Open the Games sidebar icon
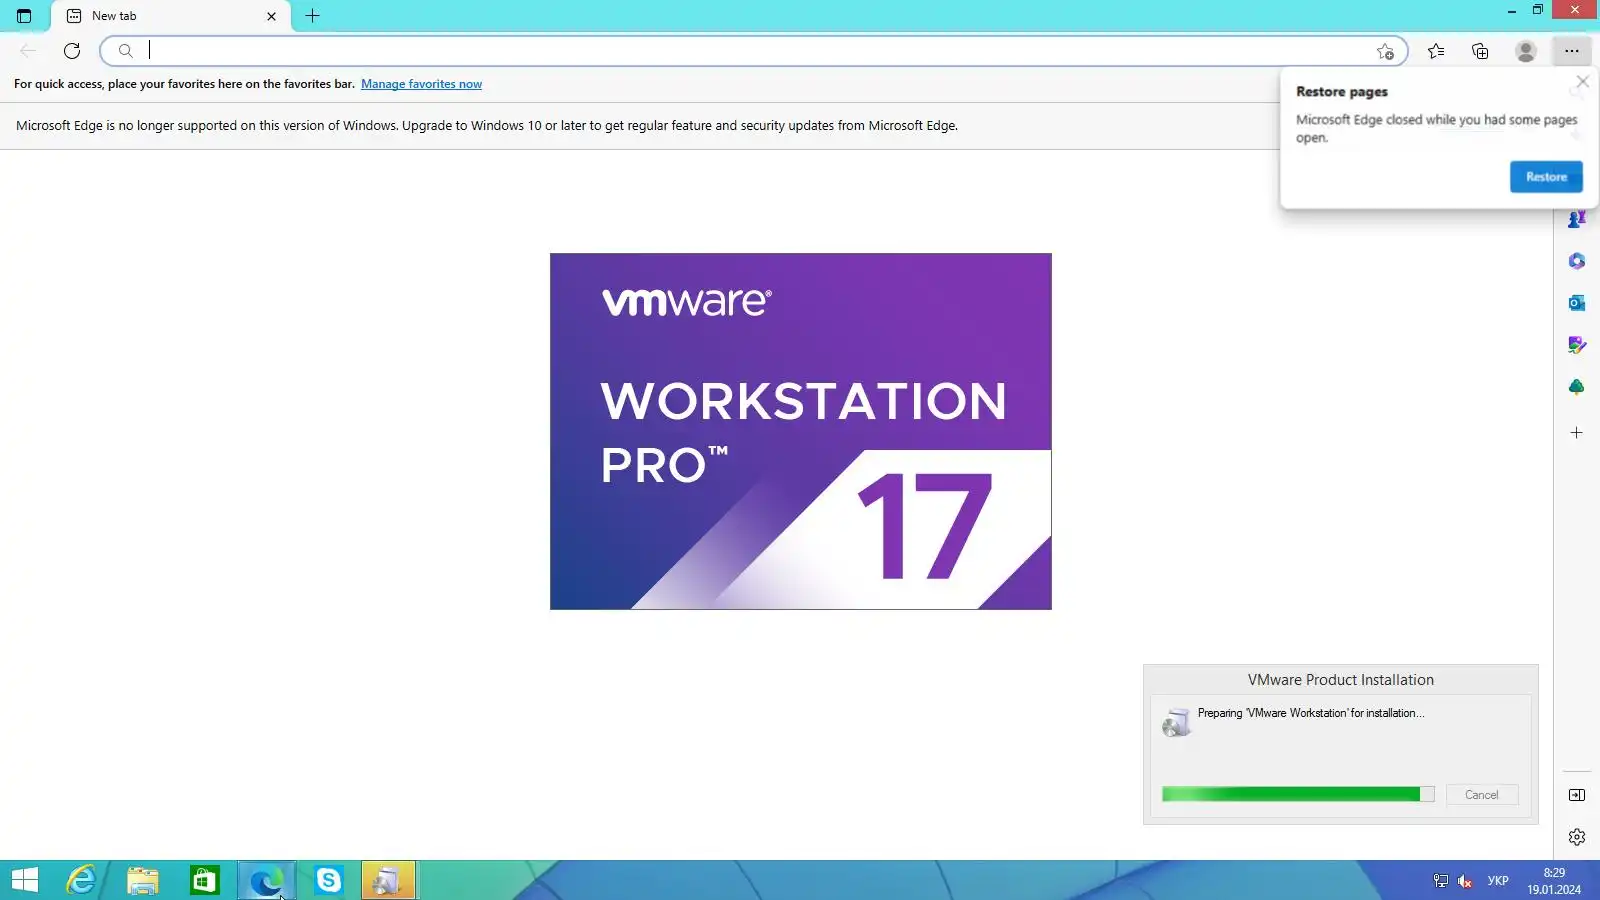 point(1577,219)
